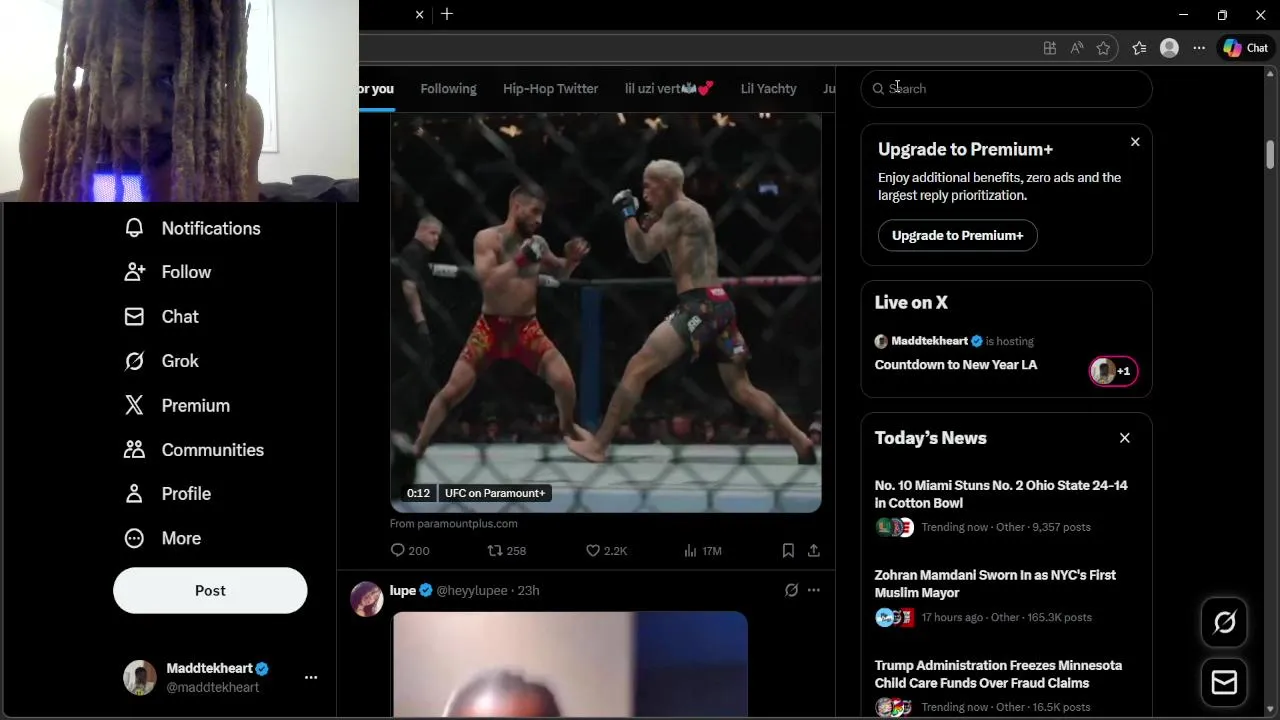Open Premium X logo icon in sidebar
Viewport: 1280px width, 720px height.
pos(134,405)
